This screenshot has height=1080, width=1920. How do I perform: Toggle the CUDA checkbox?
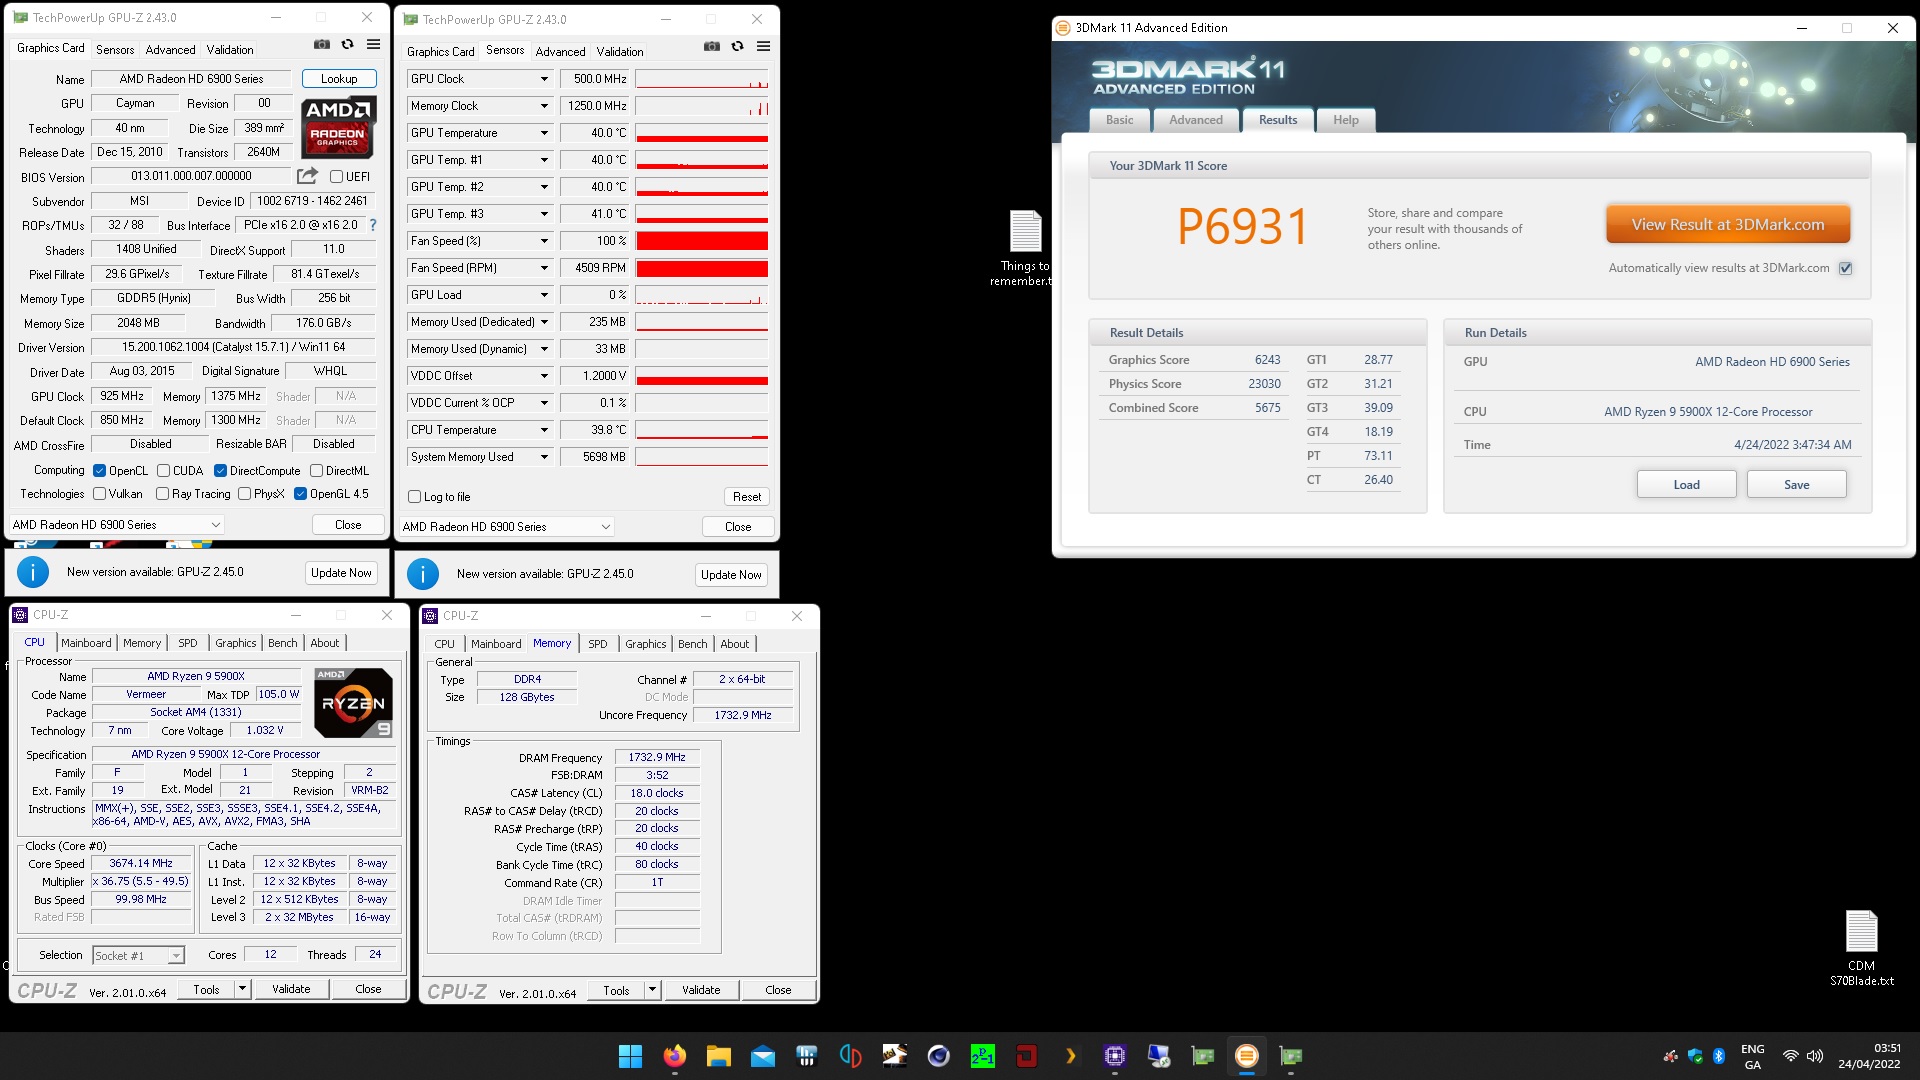[163, 471]
